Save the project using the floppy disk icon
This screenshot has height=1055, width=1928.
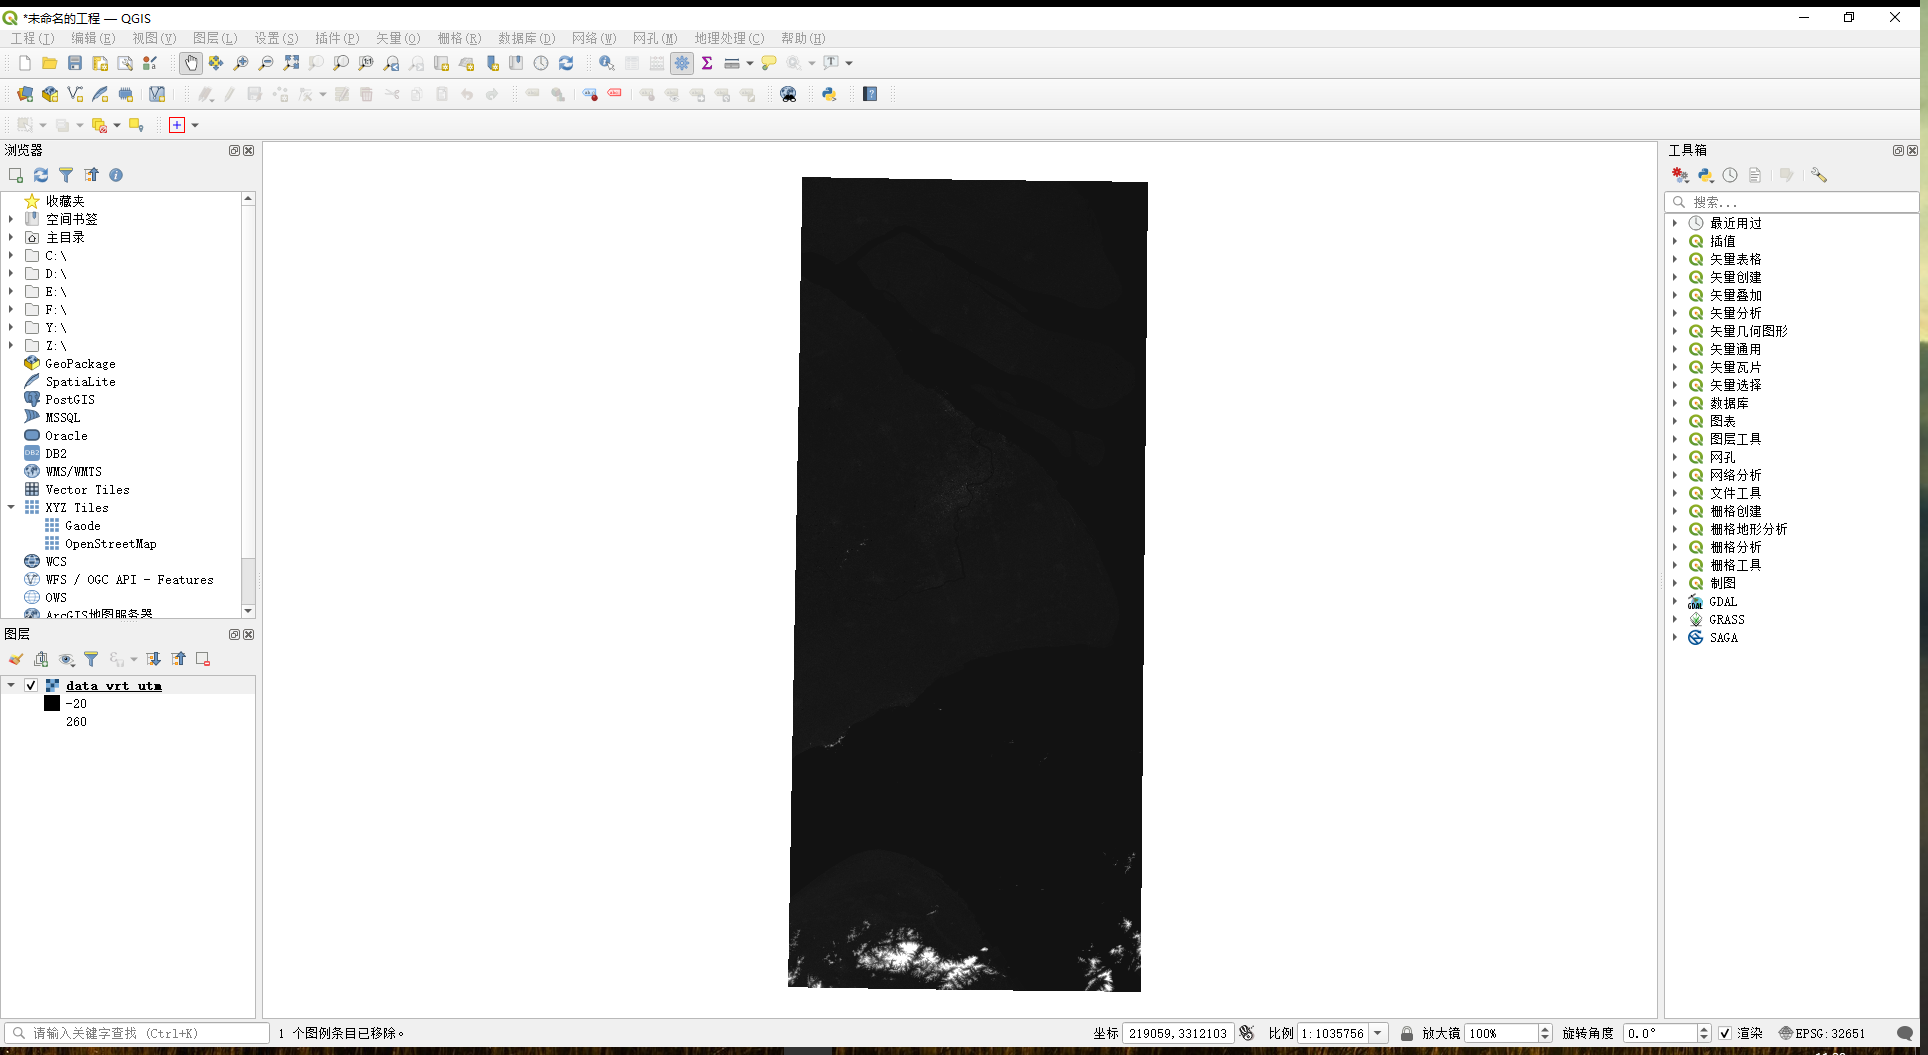click(x=75, y=63)
